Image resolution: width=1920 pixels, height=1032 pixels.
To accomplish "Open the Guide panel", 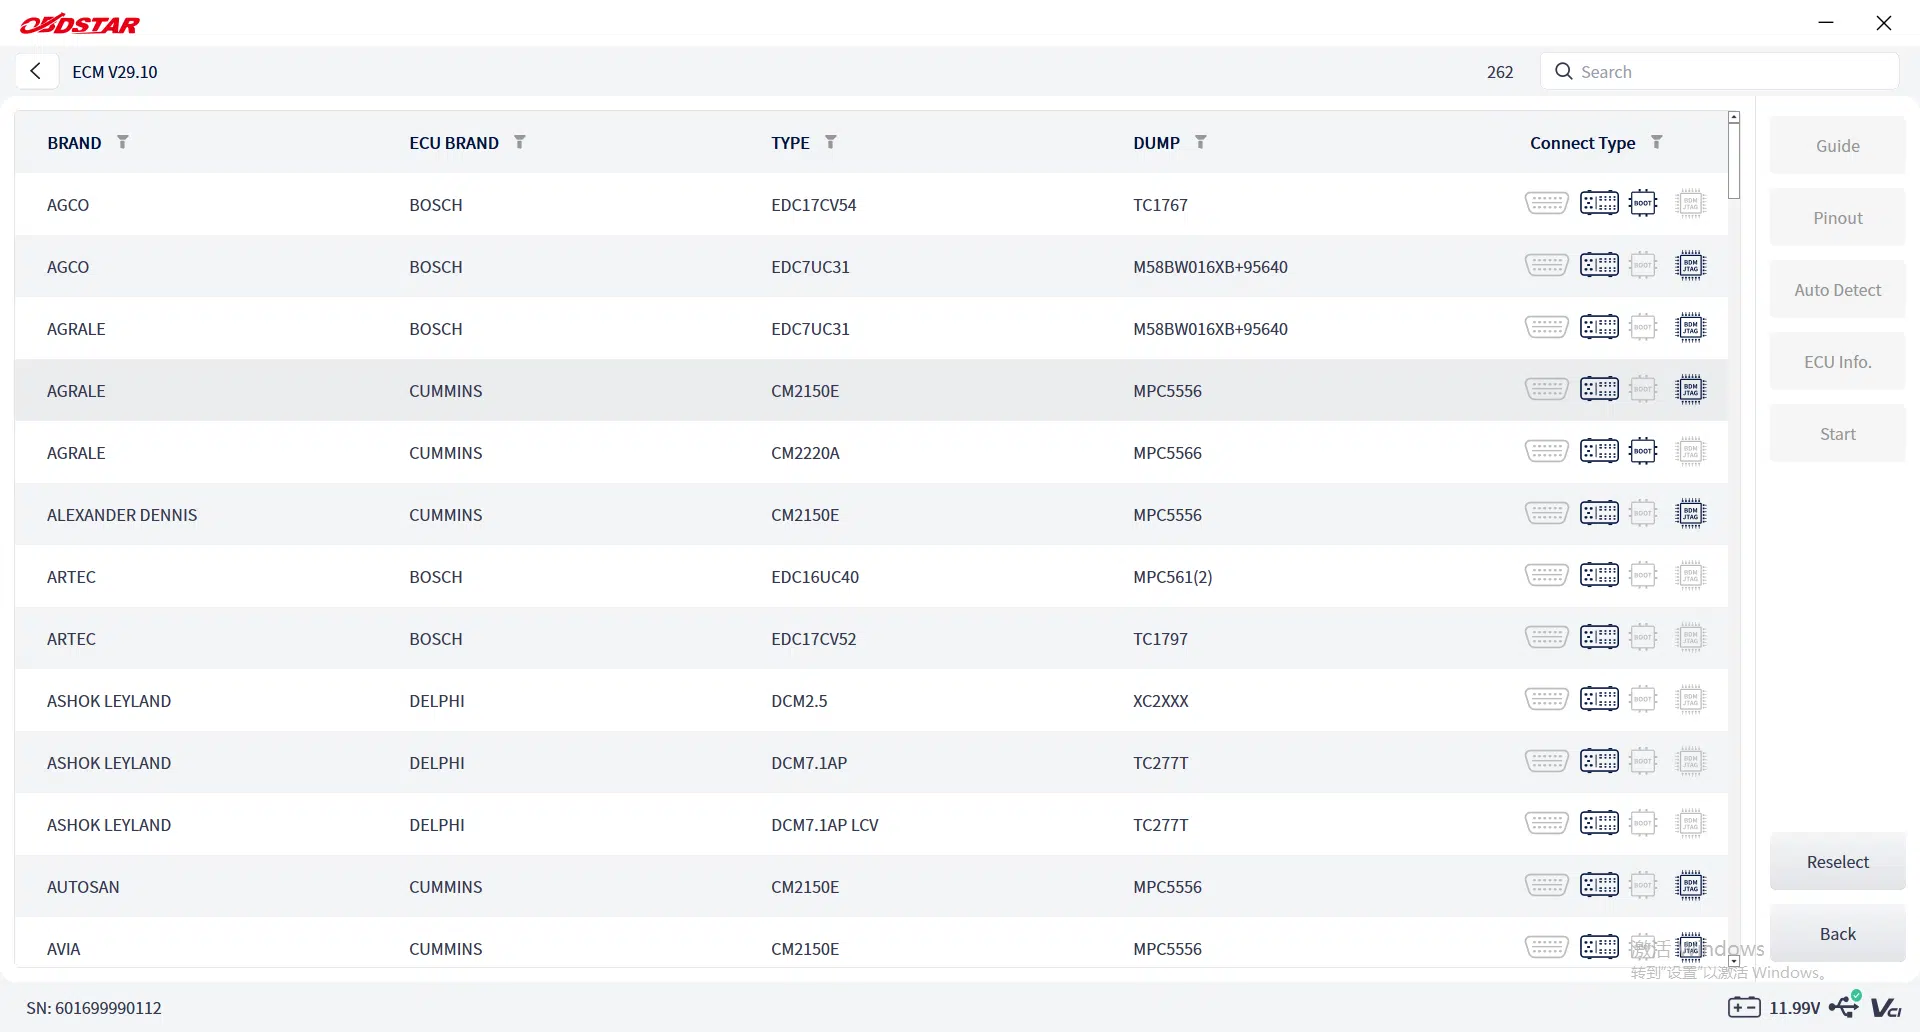I will (x=1838, y=146).
